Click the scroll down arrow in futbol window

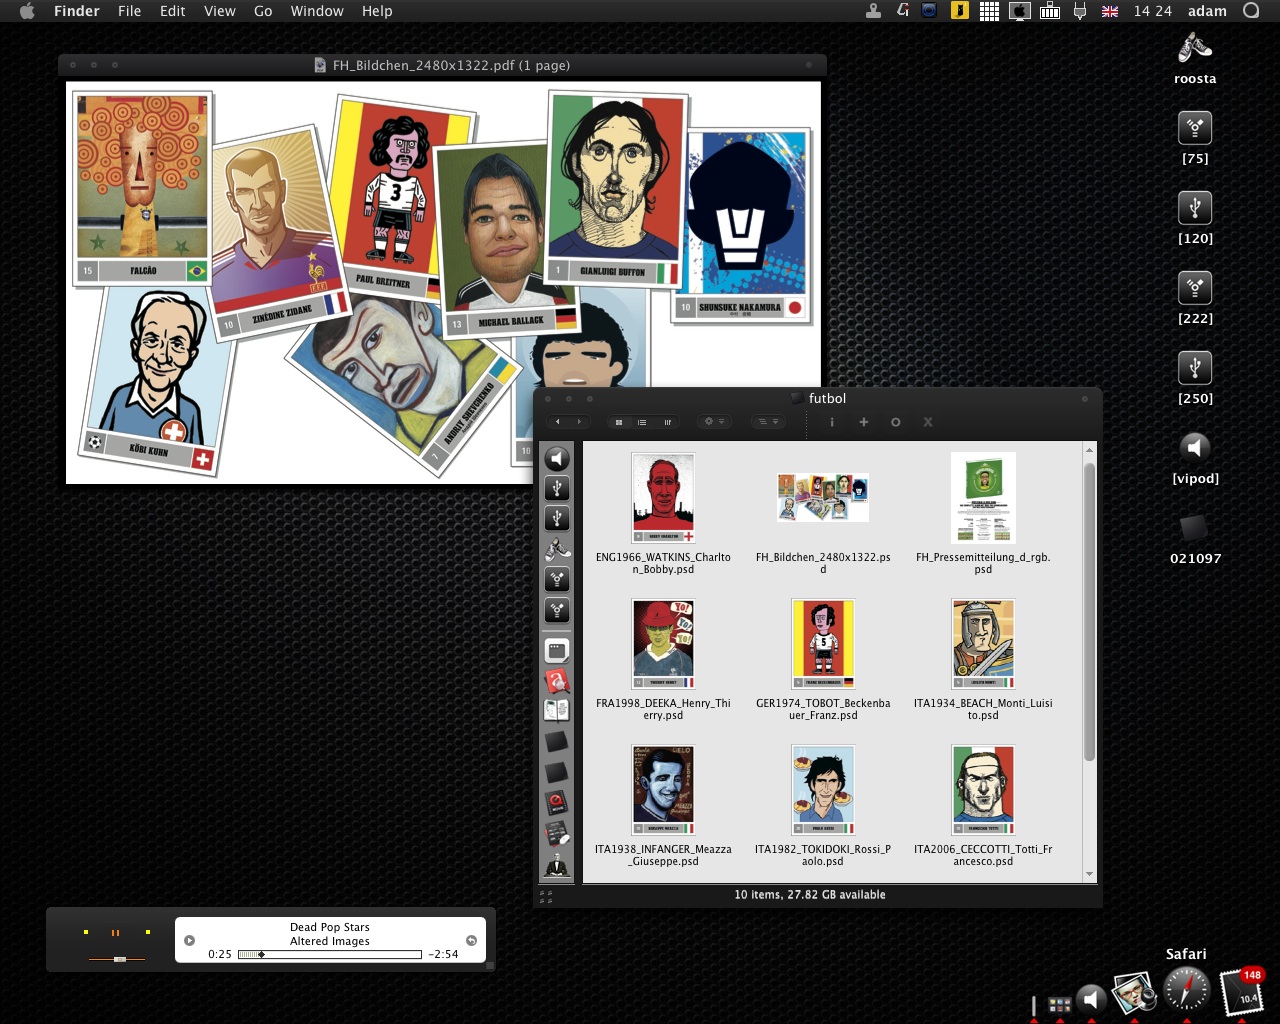1089,874
